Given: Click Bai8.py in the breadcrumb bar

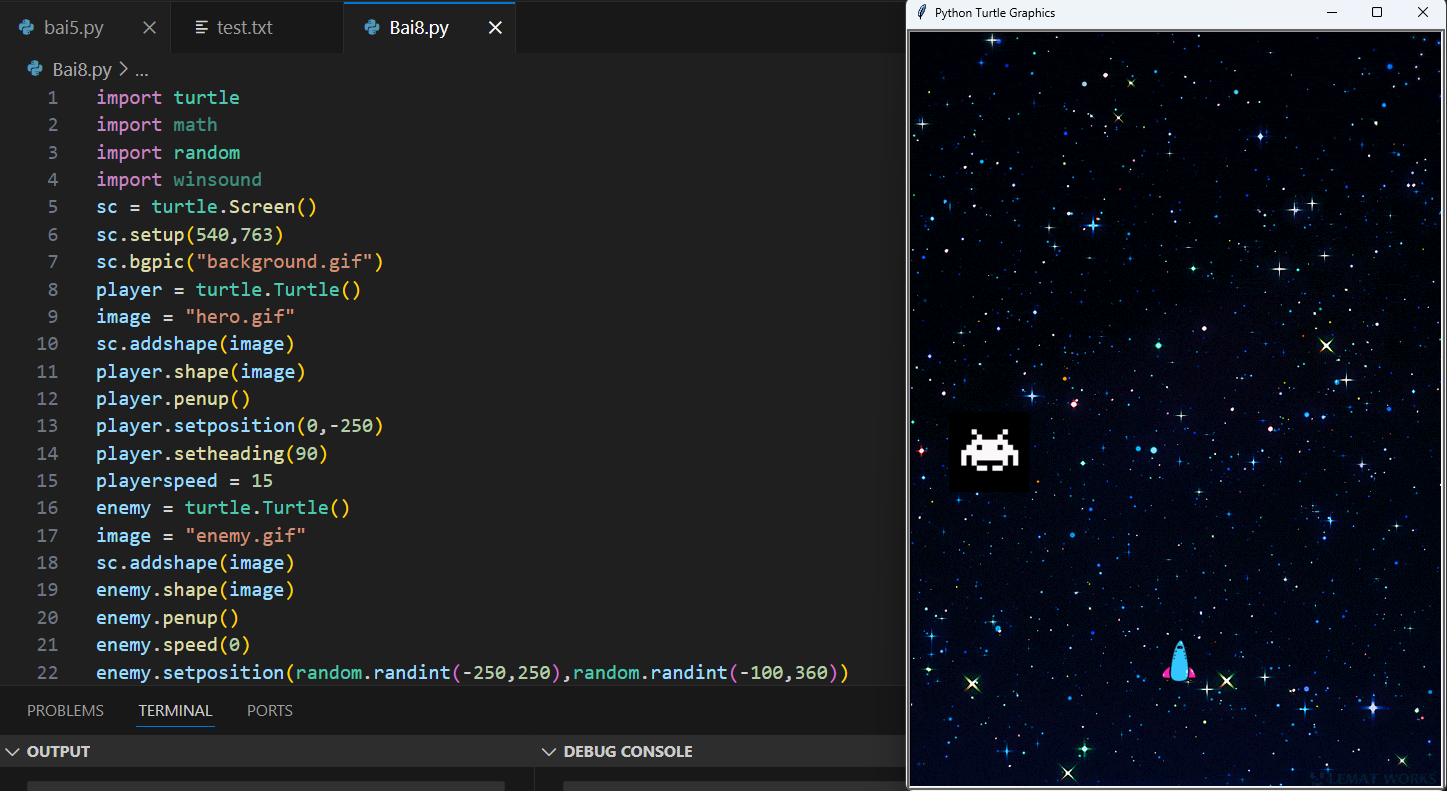Looking at the screenshot, I should click(x=82, y=70).
